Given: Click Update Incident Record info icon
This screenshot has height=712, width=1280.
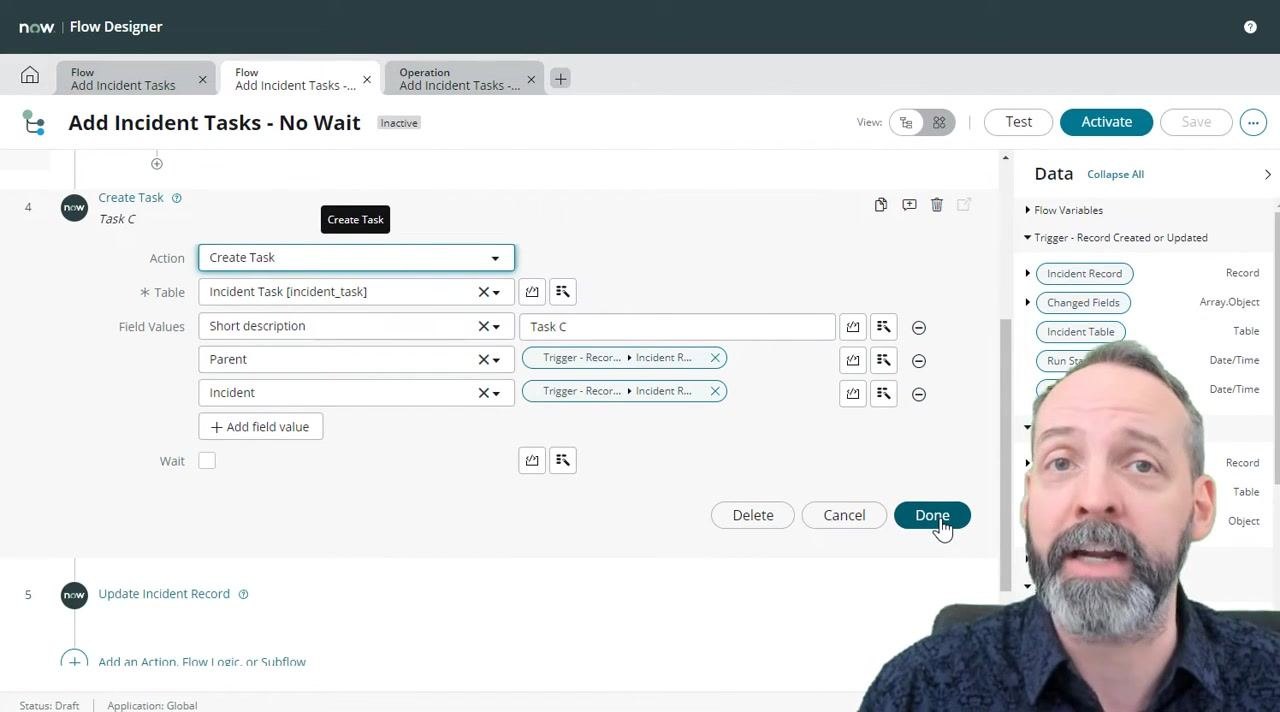Looking at the screenshot, I should (x=243, y=594).
